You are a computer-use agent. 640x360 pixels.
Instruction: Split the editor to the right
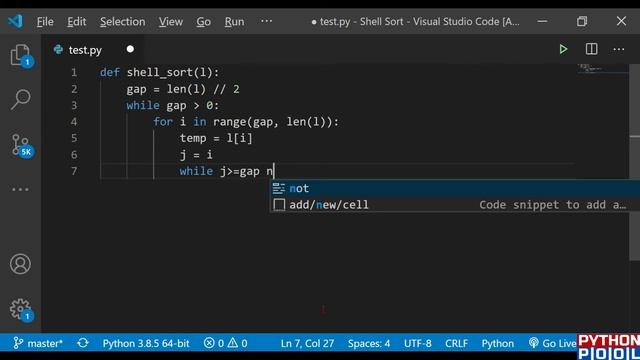591,49
